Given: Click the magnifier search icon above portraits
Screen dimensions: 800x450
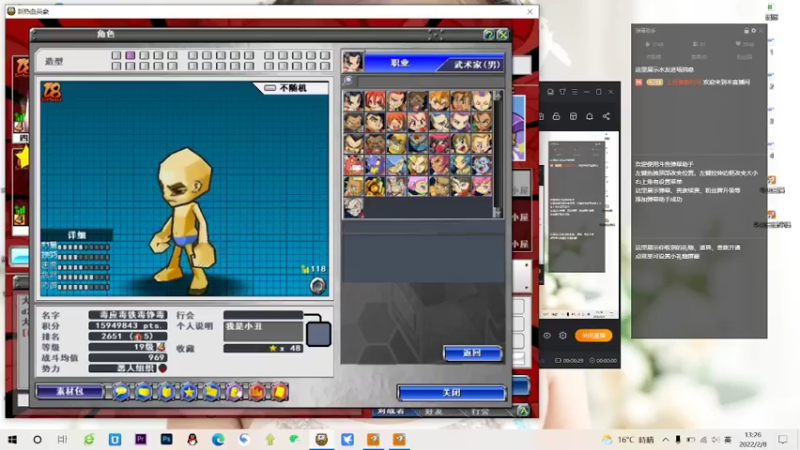Looking at the screenshot, I should pos(348,81).
